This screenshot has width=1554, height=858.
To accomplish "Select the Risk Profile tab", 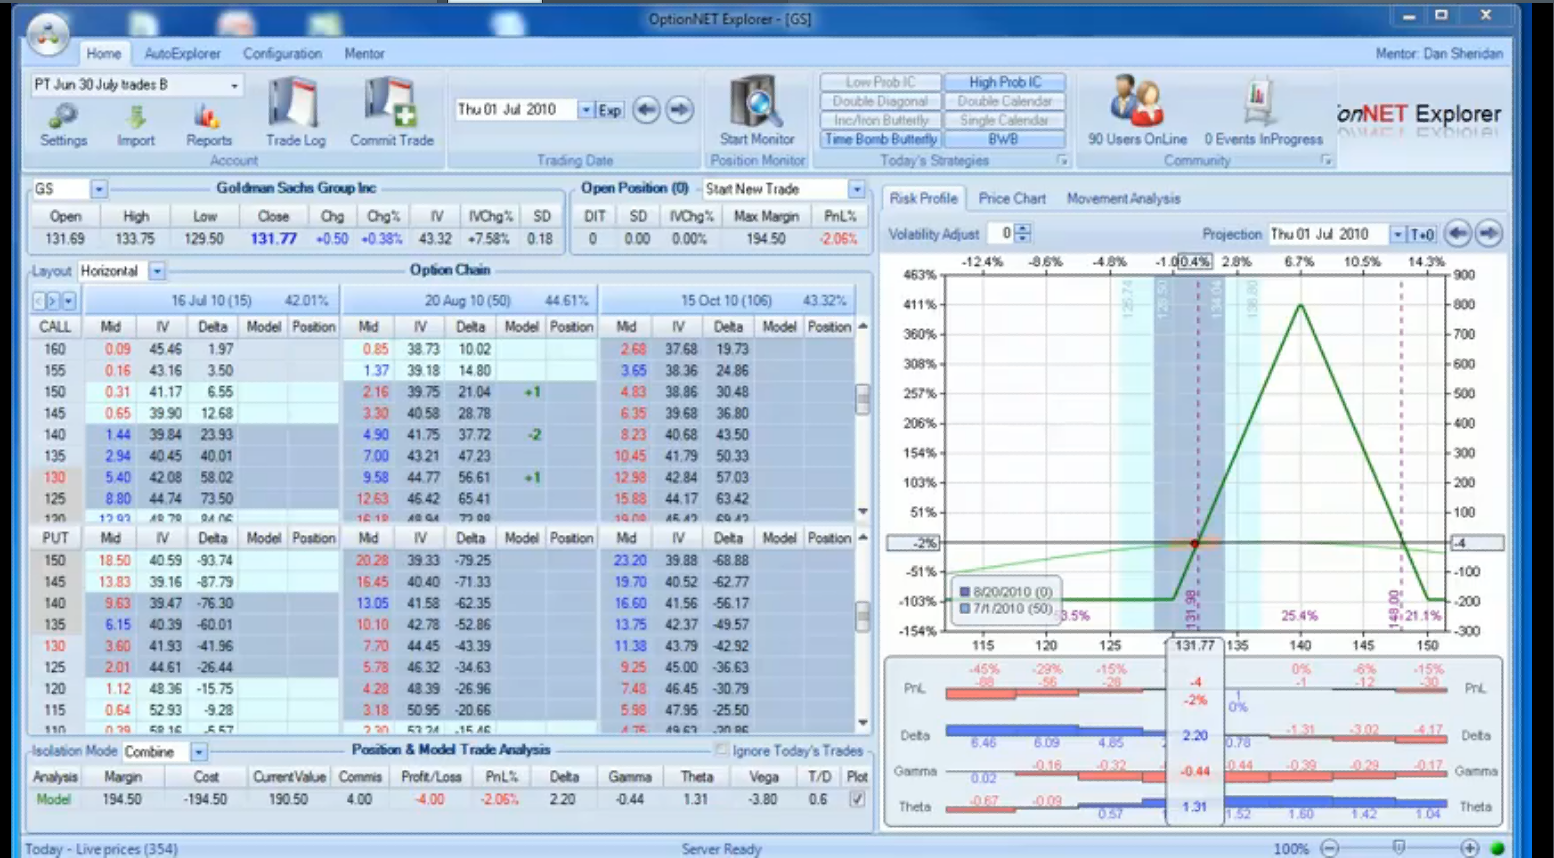I will coord(923,199).
